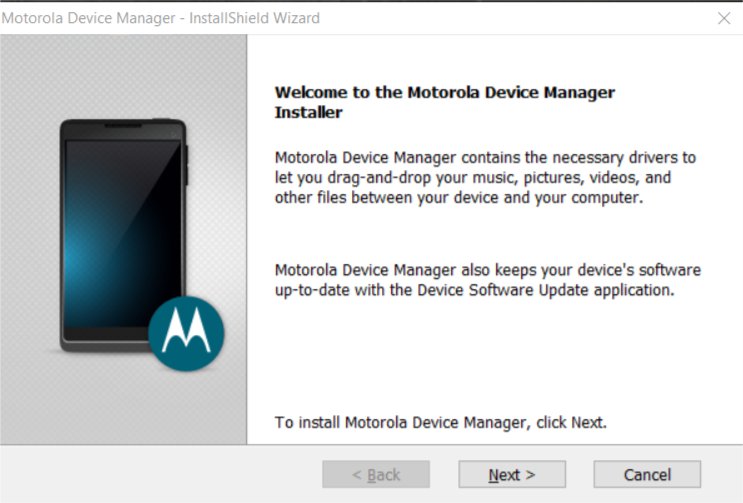743x503 pixels.
Task: Click the Motorola M logo badge
Action: click(x=186, y=333)
